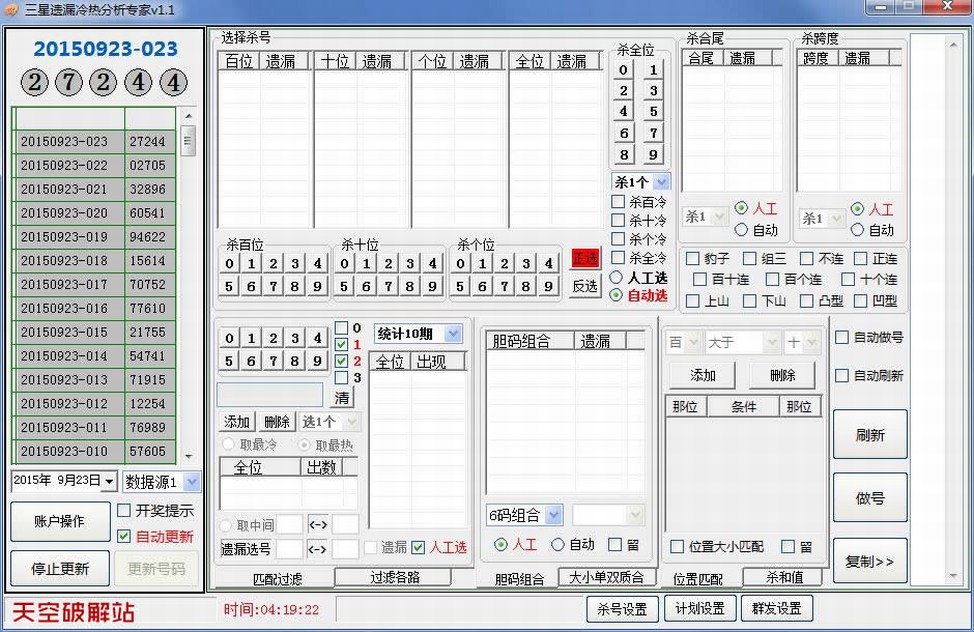Open the 大小单双质合 tab
Screen dimensions: 974x632
[x=607, y=577]
